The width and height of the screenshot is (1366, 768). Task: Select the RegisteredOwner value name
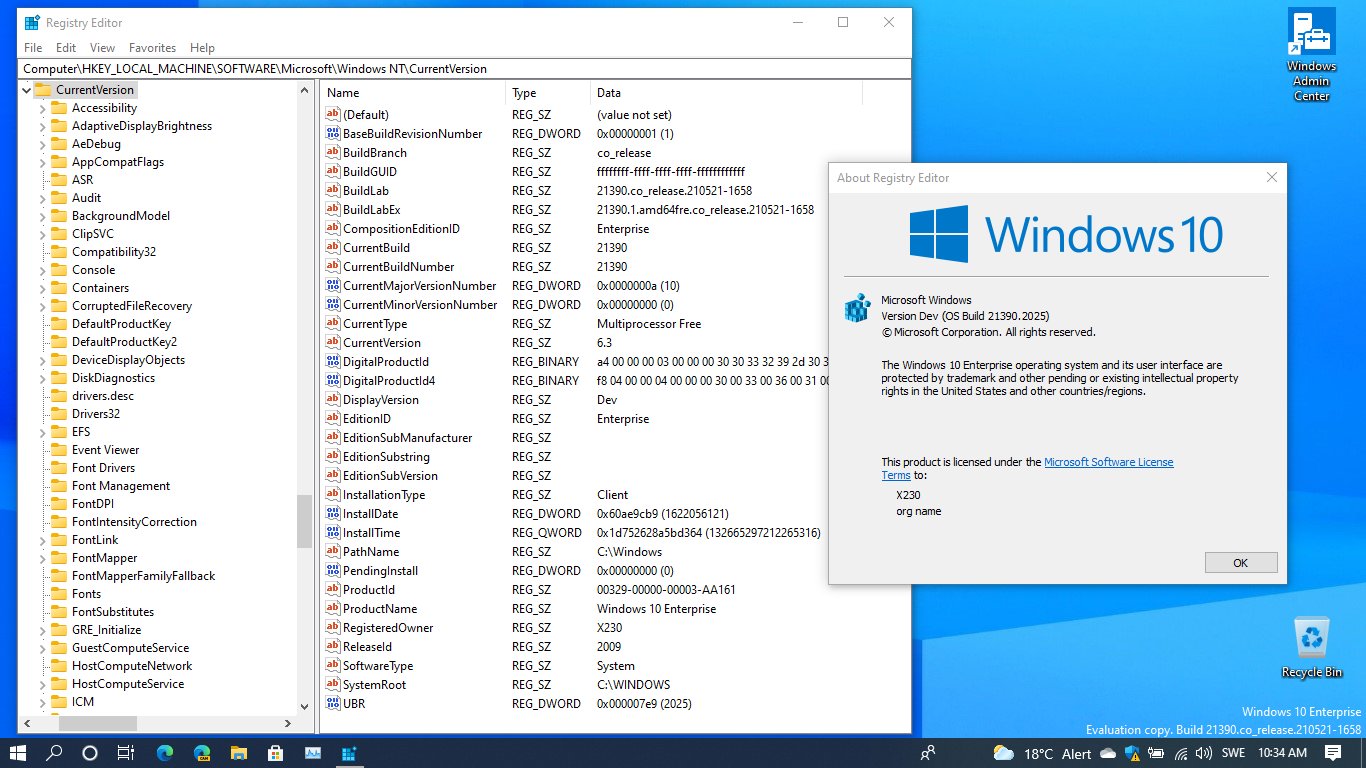point(388,628)
